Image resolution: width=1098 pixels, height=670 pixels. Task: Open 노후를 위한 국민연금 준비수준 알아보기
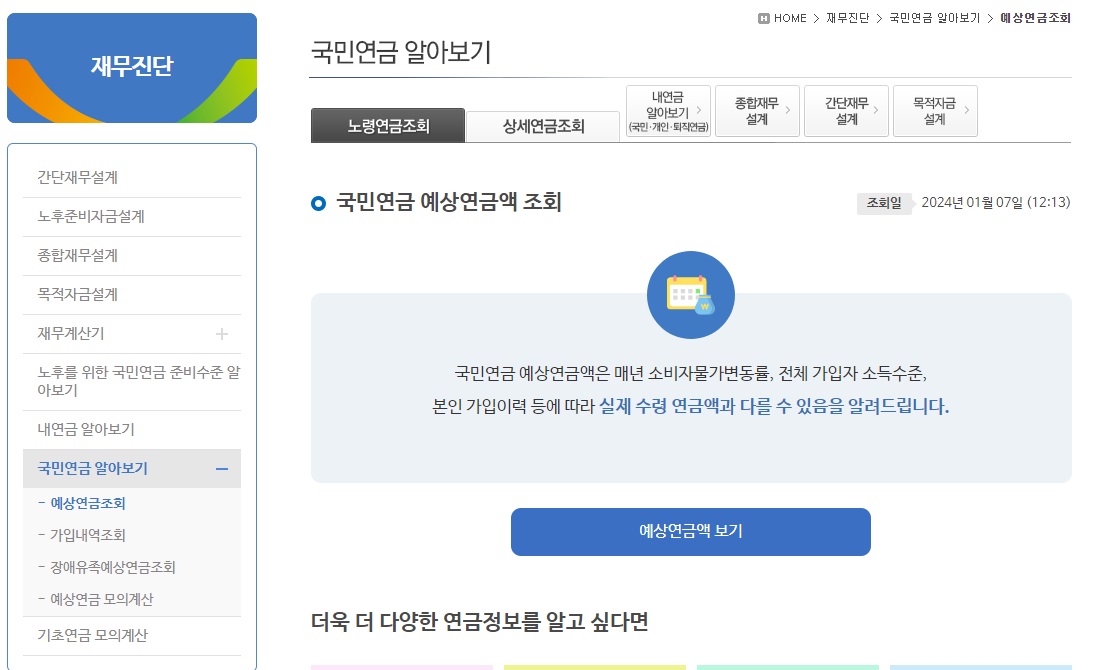click(132, 382)
